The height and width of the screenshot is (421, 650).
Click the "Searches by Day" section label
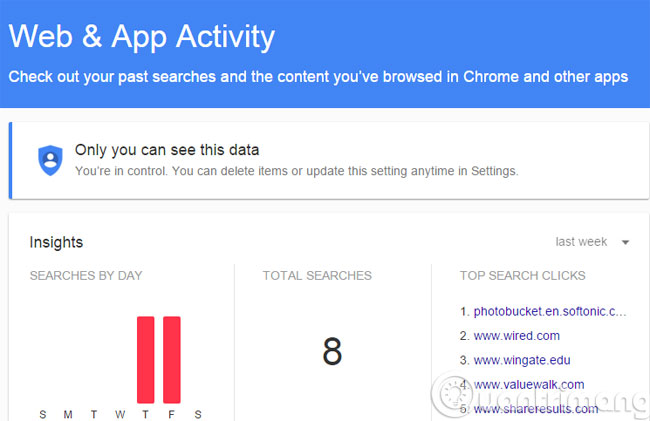(x=85, y=275)
